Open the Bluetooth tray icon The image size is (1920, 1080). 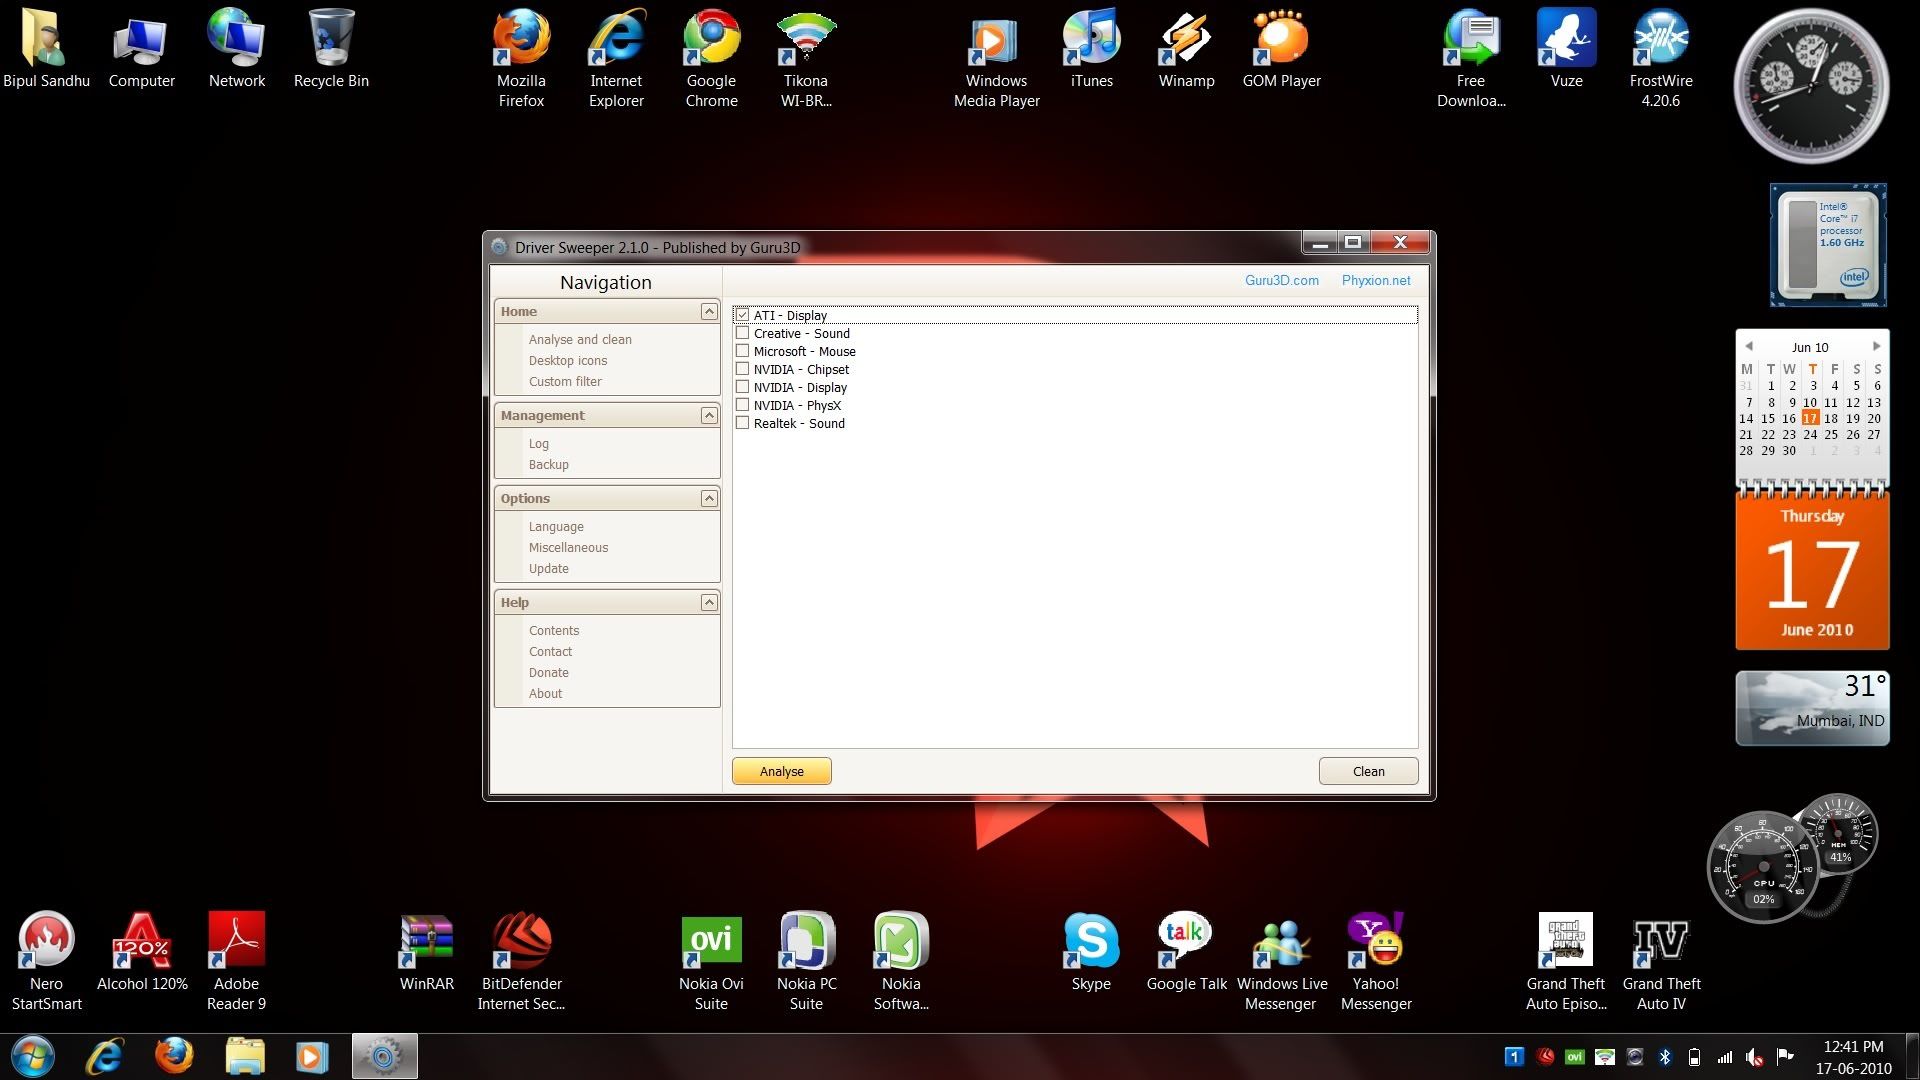tap(1665, 1056)
